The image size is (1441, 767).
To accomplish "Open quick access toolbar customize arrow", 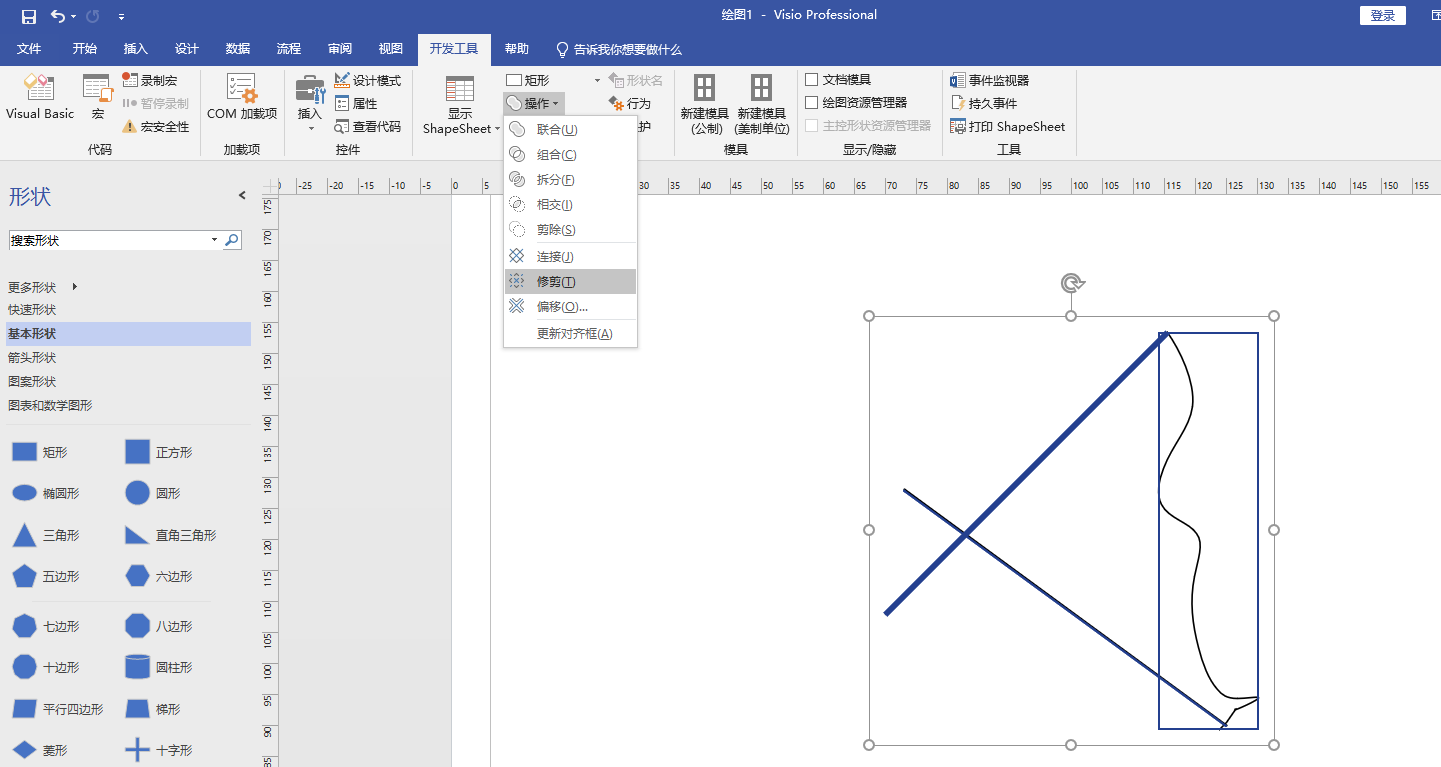I will 121,17.
